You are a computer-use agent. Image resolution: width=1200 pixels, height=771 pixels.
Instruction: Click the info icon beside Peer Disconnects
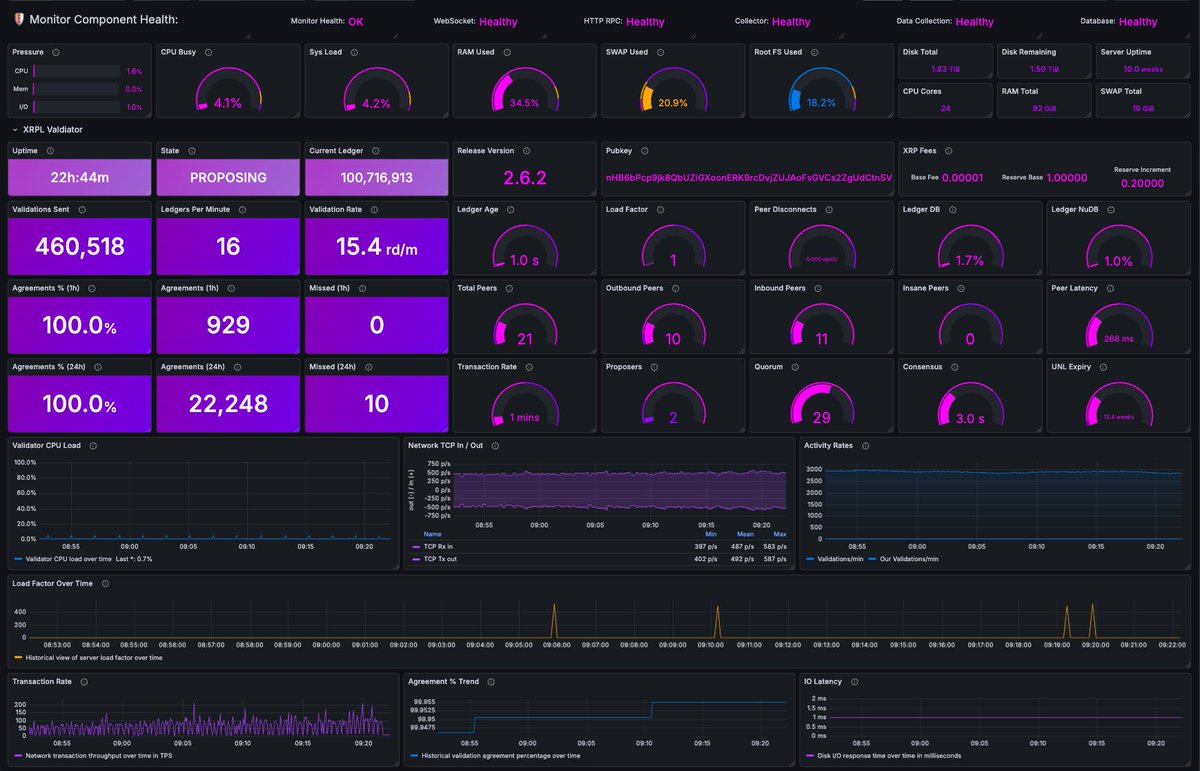click(829, 209)
